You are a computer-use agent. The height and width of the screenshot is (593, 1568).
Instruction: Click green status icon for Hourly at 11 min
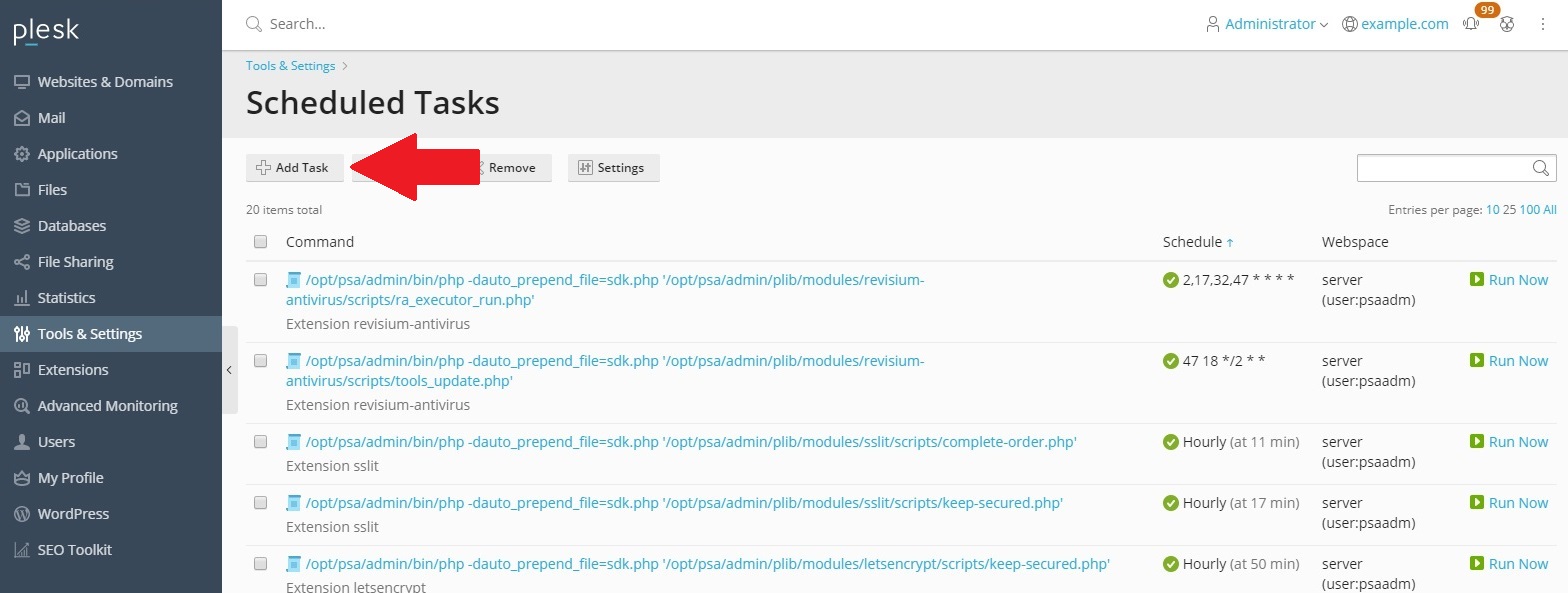[1170, 442]
